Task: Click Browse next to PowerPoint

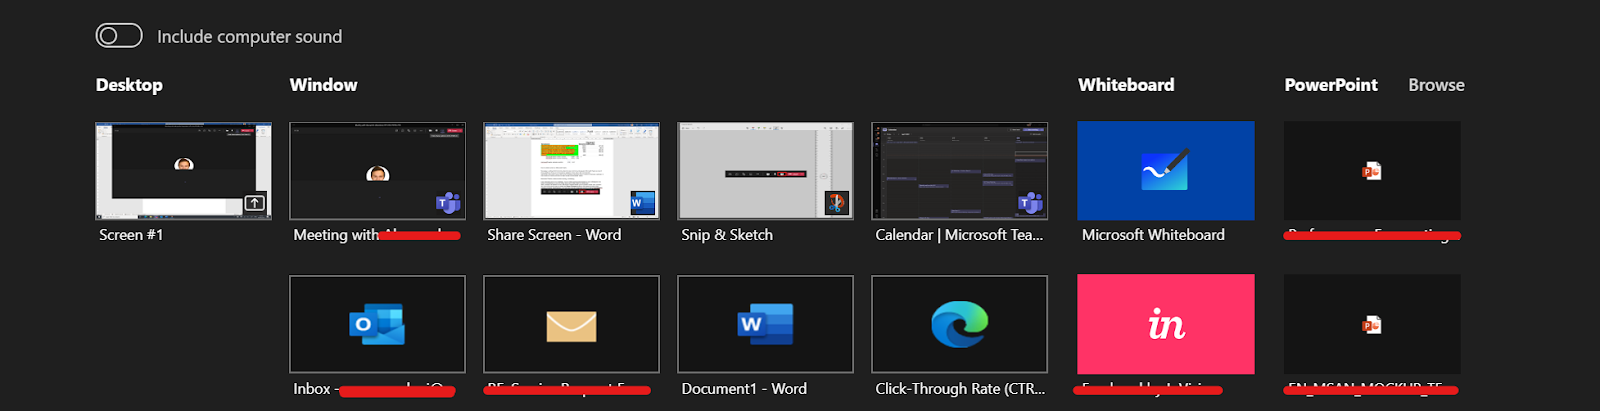Action: coord(1436,85)
